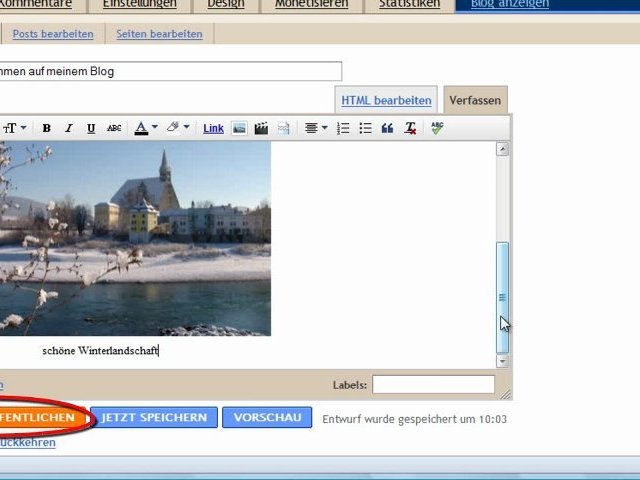
Task: Toggle underline text formatting
Action: (91, 128)
